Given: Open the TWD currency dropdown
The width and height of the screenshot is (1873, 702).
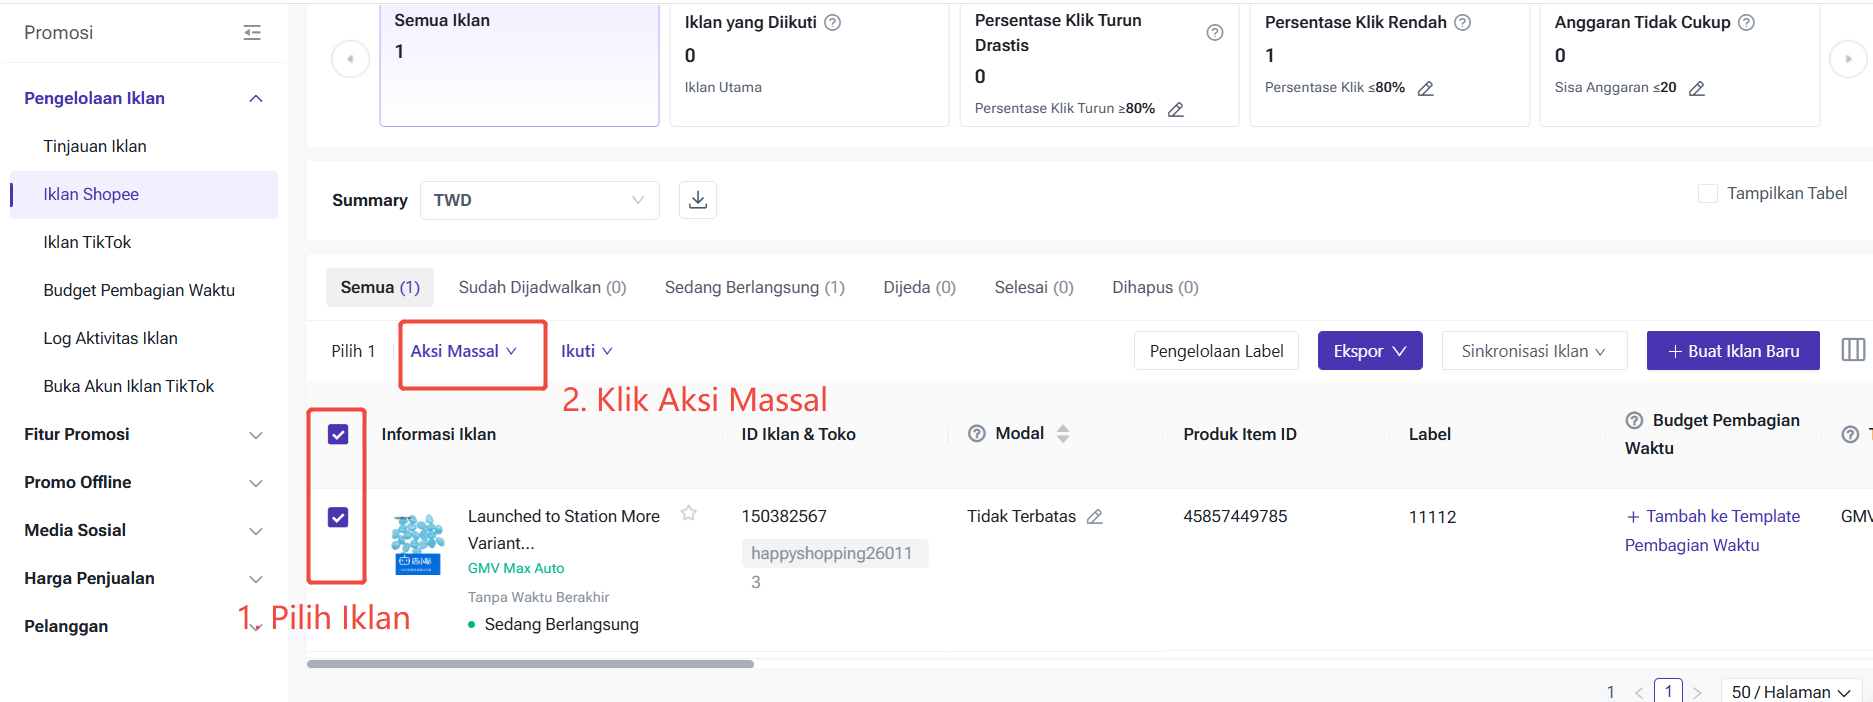Looking at the screenshot, I should pyautogui.click(x=539, y=200).
